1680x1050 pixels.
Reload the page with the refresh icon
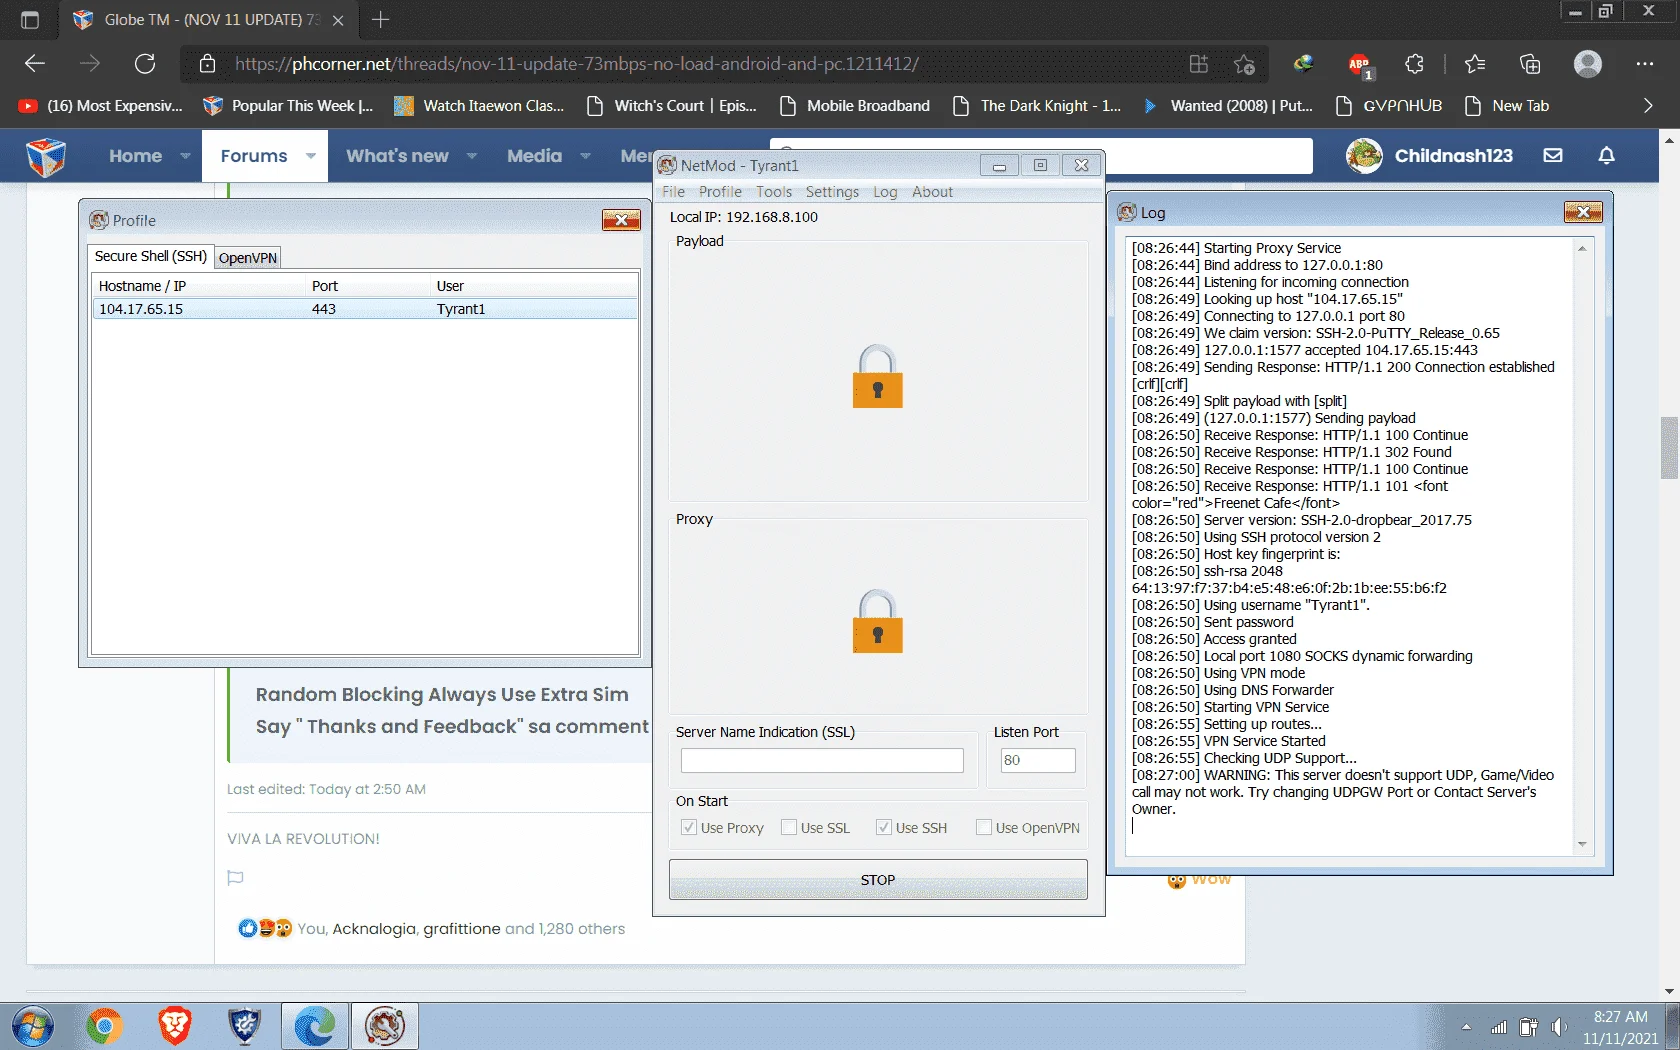(x=145, y=64)
